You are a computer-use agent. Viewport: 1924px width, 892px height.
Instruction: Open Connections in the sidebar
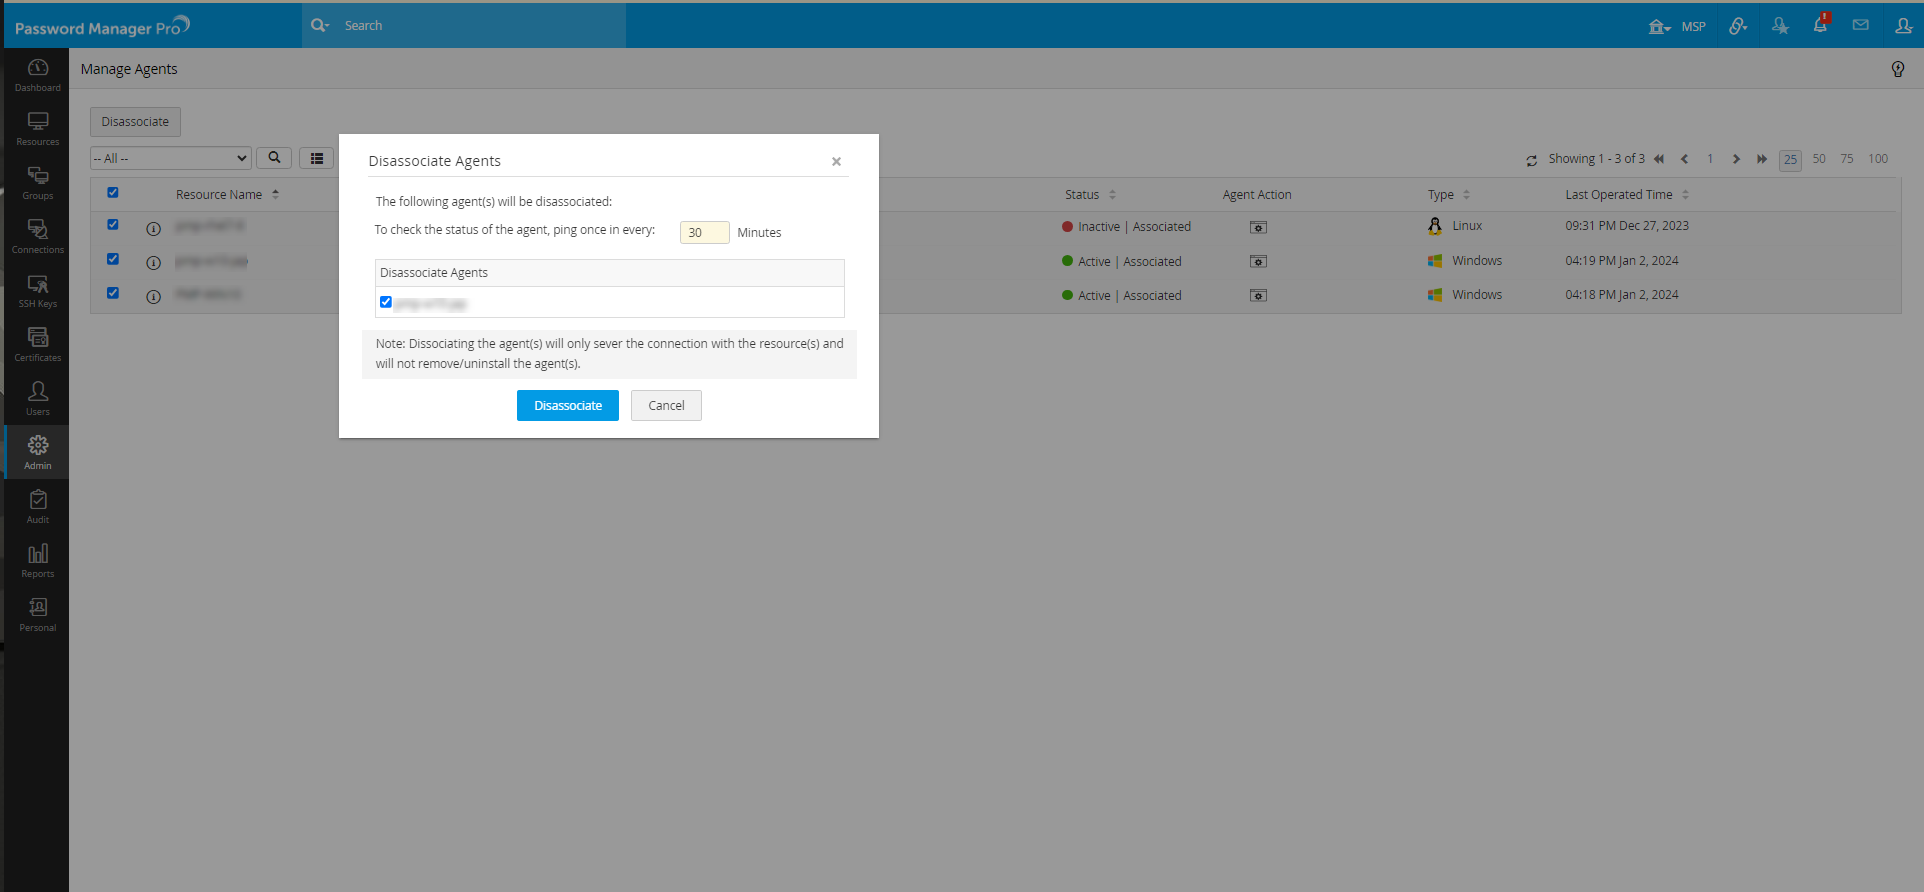coord(38,237)
